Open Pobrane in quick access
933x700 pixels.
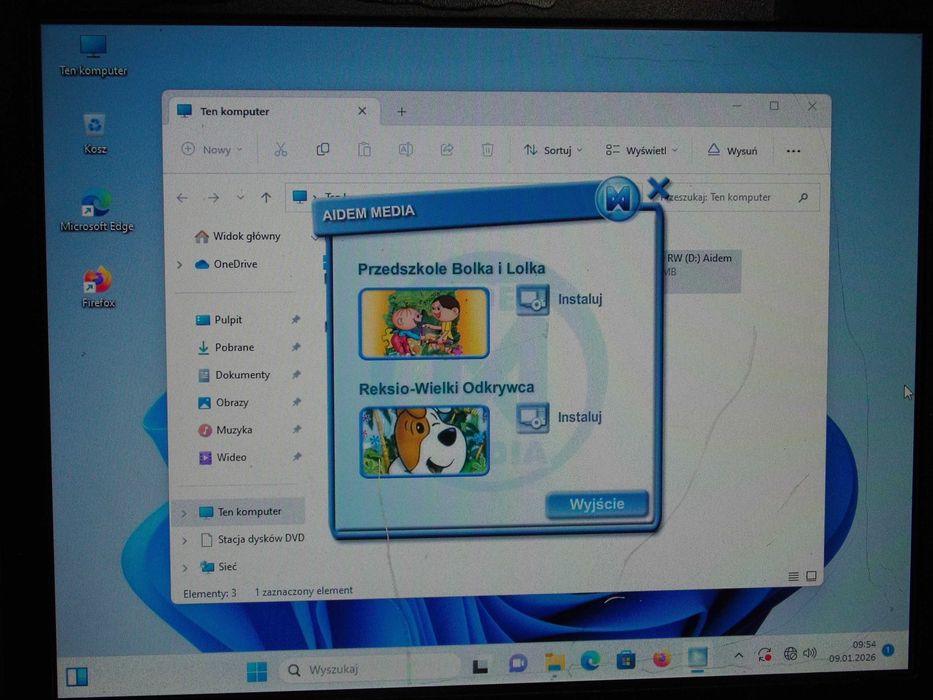click(226, 347)
